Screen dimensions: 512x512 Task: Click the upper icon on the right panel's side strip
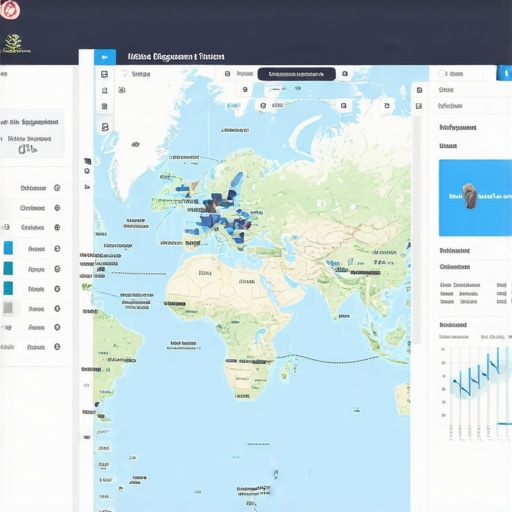click(x=419, y=90)
